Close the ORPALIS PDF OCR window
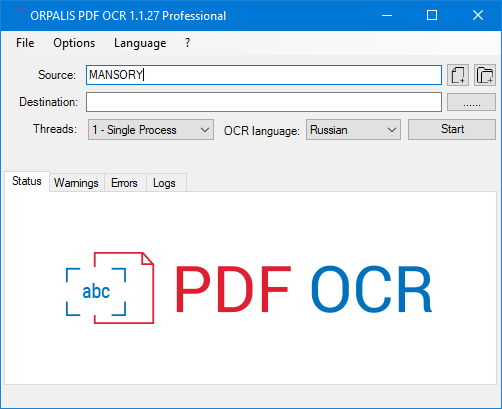This screenshot has width=502, height=409. point(478,15)
